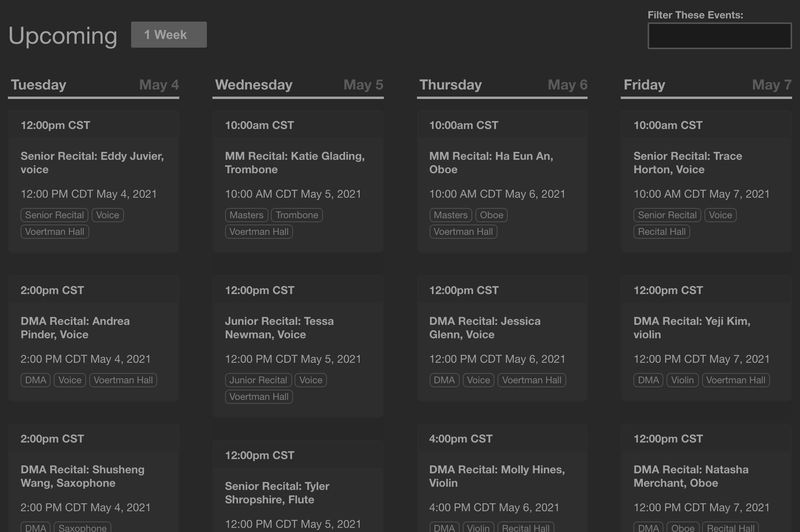This screenshot has width=800, height=532.
Task: Select Voertman Hall tag on Ha Eun An card
Action: click(463, 232)
